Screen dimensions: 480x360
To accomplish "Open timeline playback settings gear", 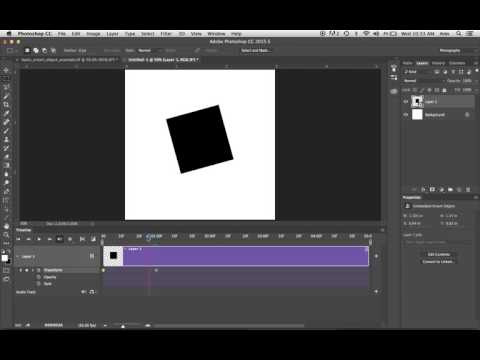I will tap(70, 239).
